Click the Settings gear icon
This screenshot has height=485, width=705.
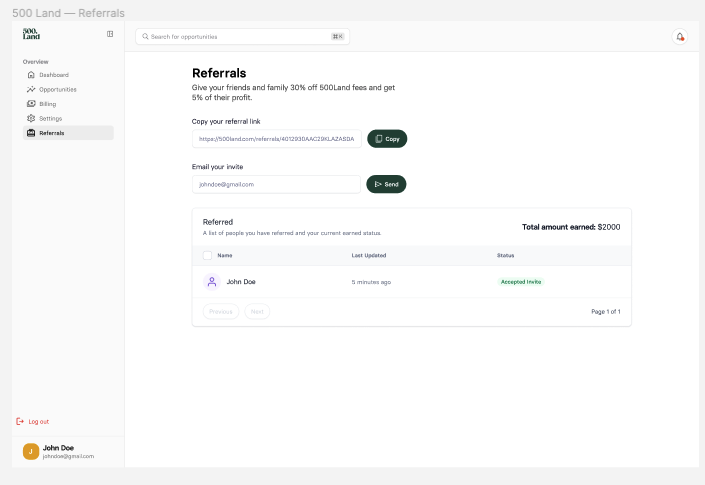[31, 118]
